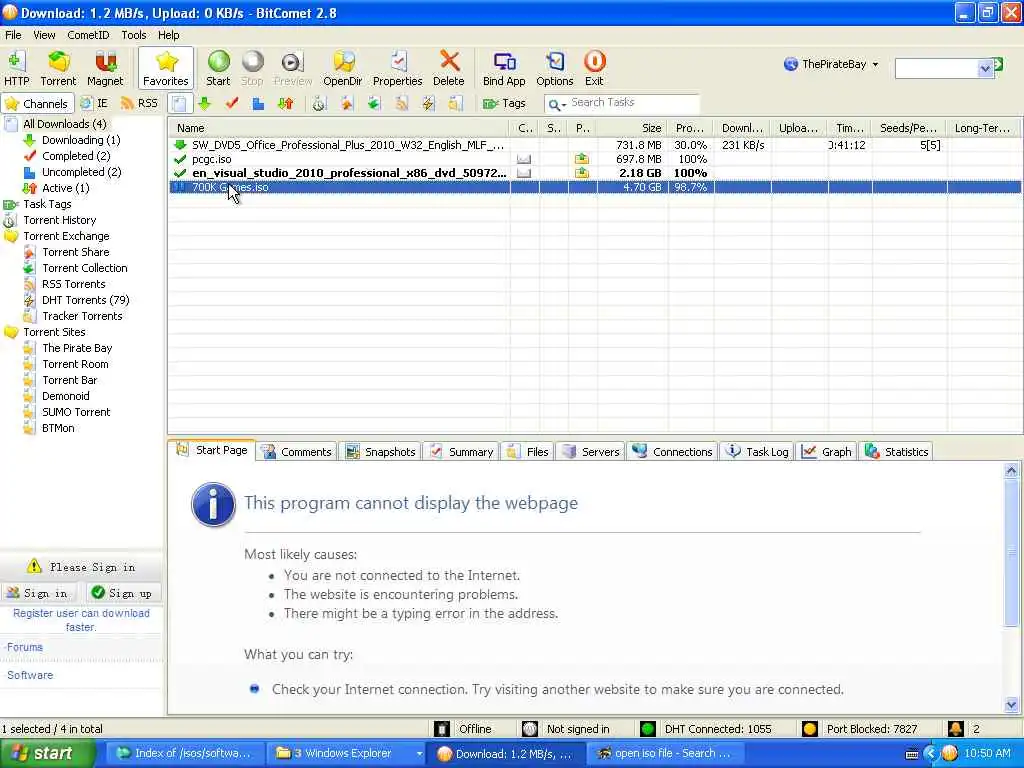Sort task list by Name column
Image resolution: width=1024 pixels, height=768 pixels.
tap(340, 128)
